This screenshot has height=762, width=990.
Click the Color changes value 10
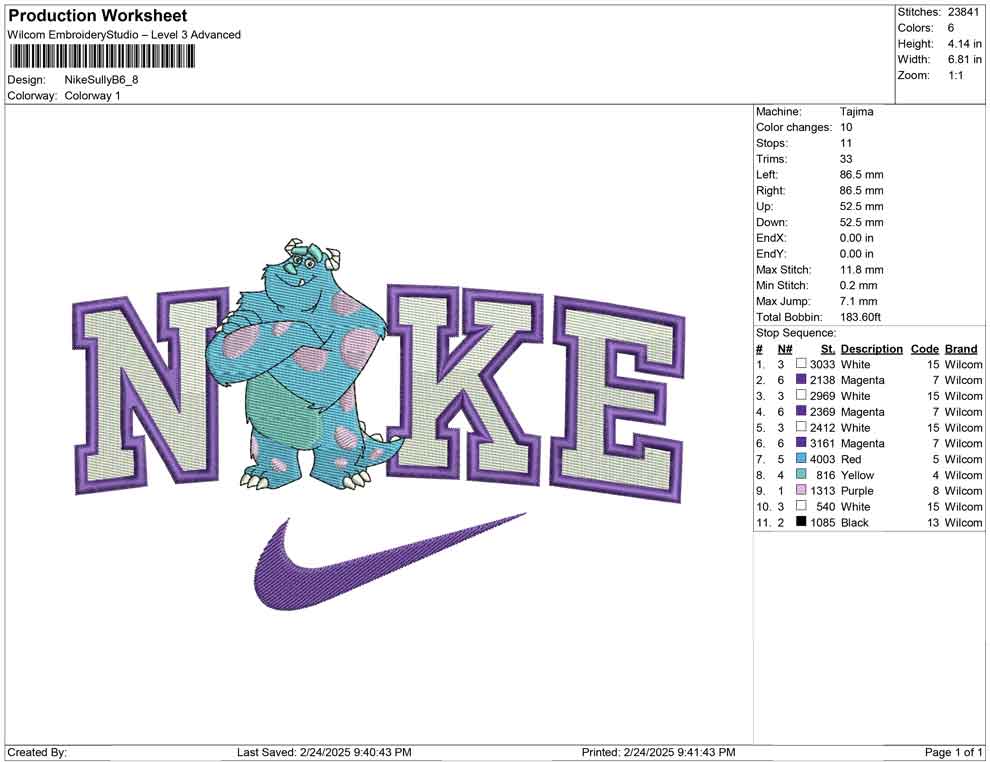(846, 128)
